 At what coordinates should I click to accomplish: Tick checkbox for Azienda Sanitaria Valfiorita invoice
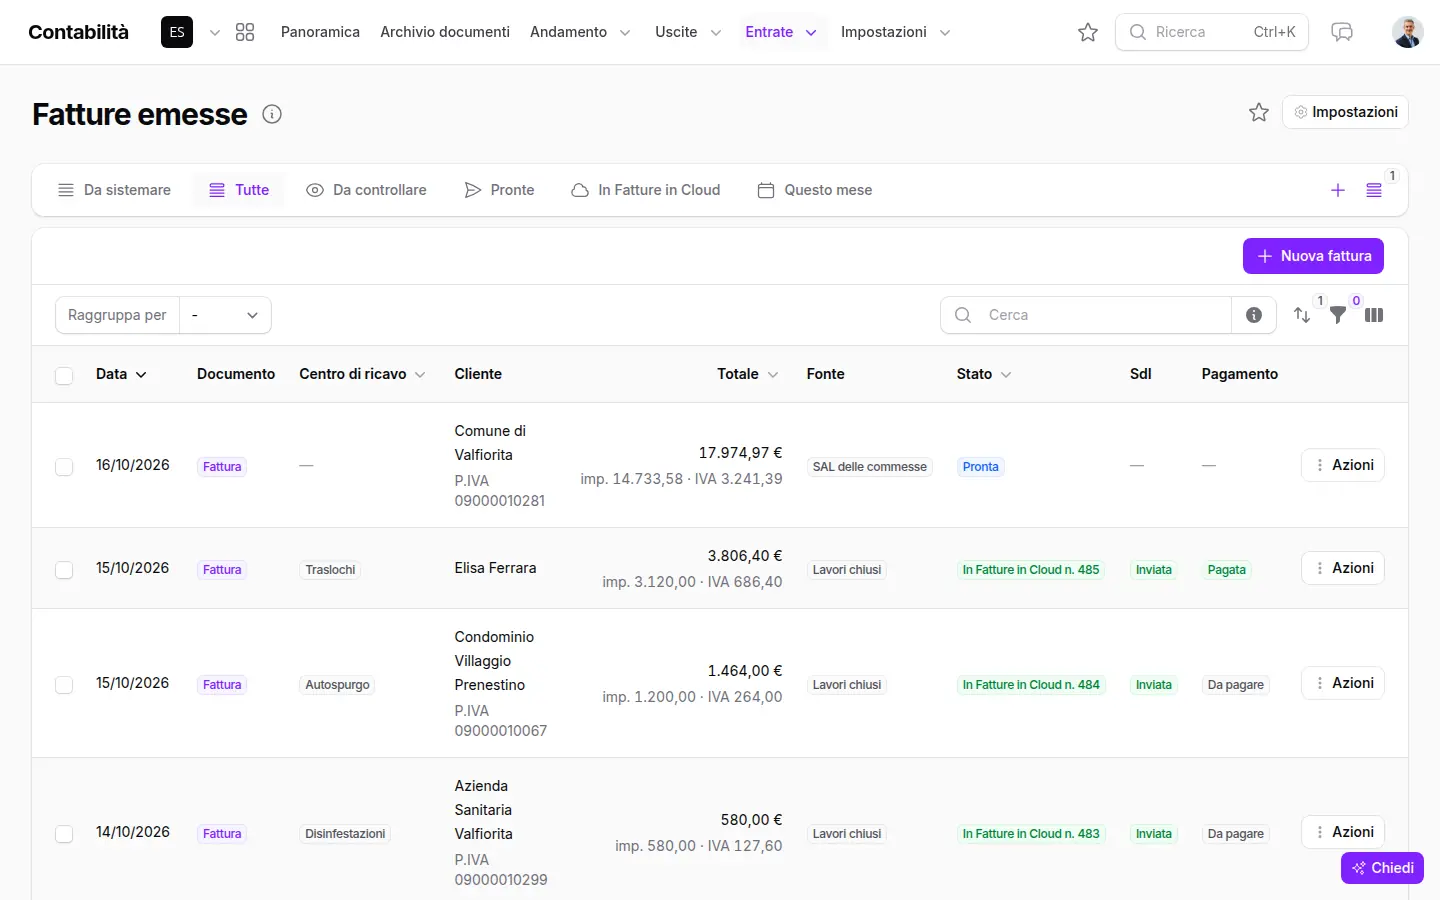(64, 834)
